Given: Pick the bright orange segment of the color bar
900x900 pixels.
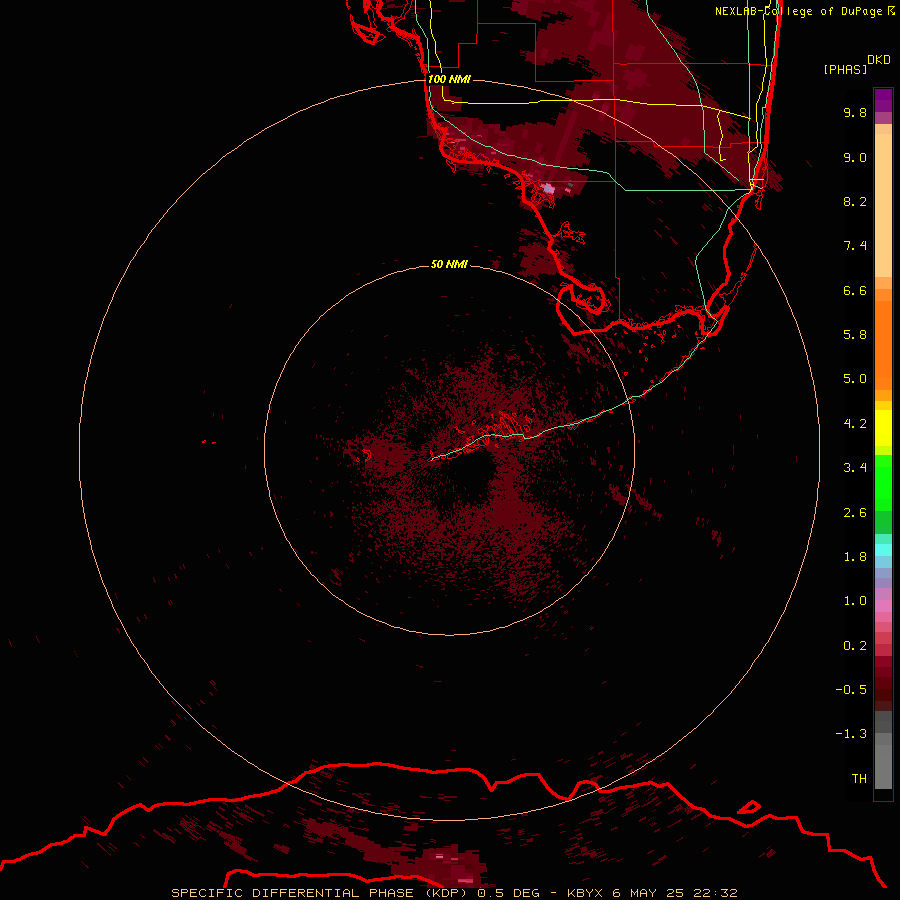Looking at the screenshot, I should click(x=883, y=344).
